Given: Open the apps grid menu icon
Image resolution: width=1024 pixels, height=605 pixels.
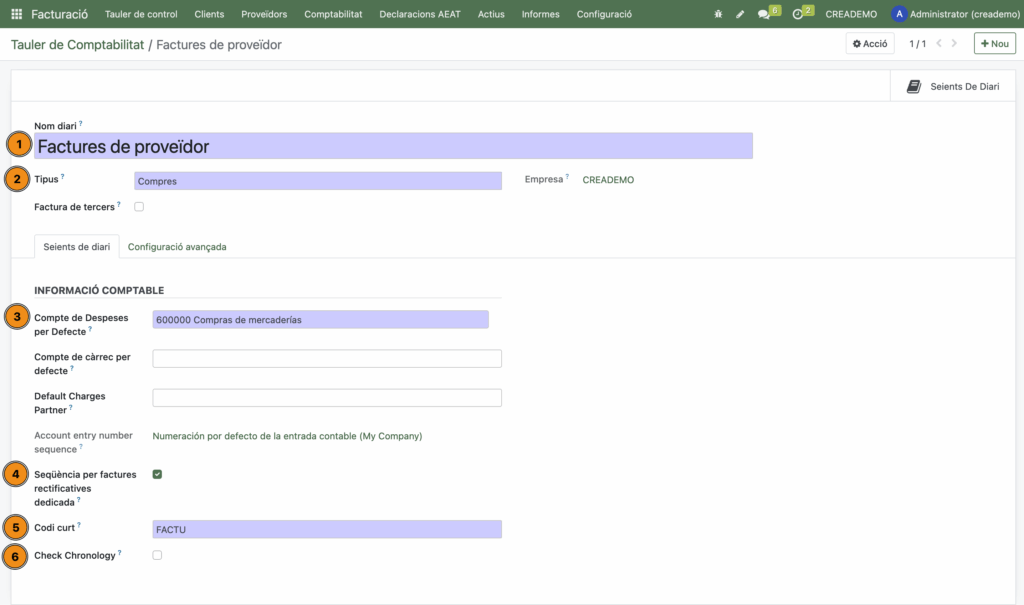Looking at the screenshot, I should coord(16,14).
